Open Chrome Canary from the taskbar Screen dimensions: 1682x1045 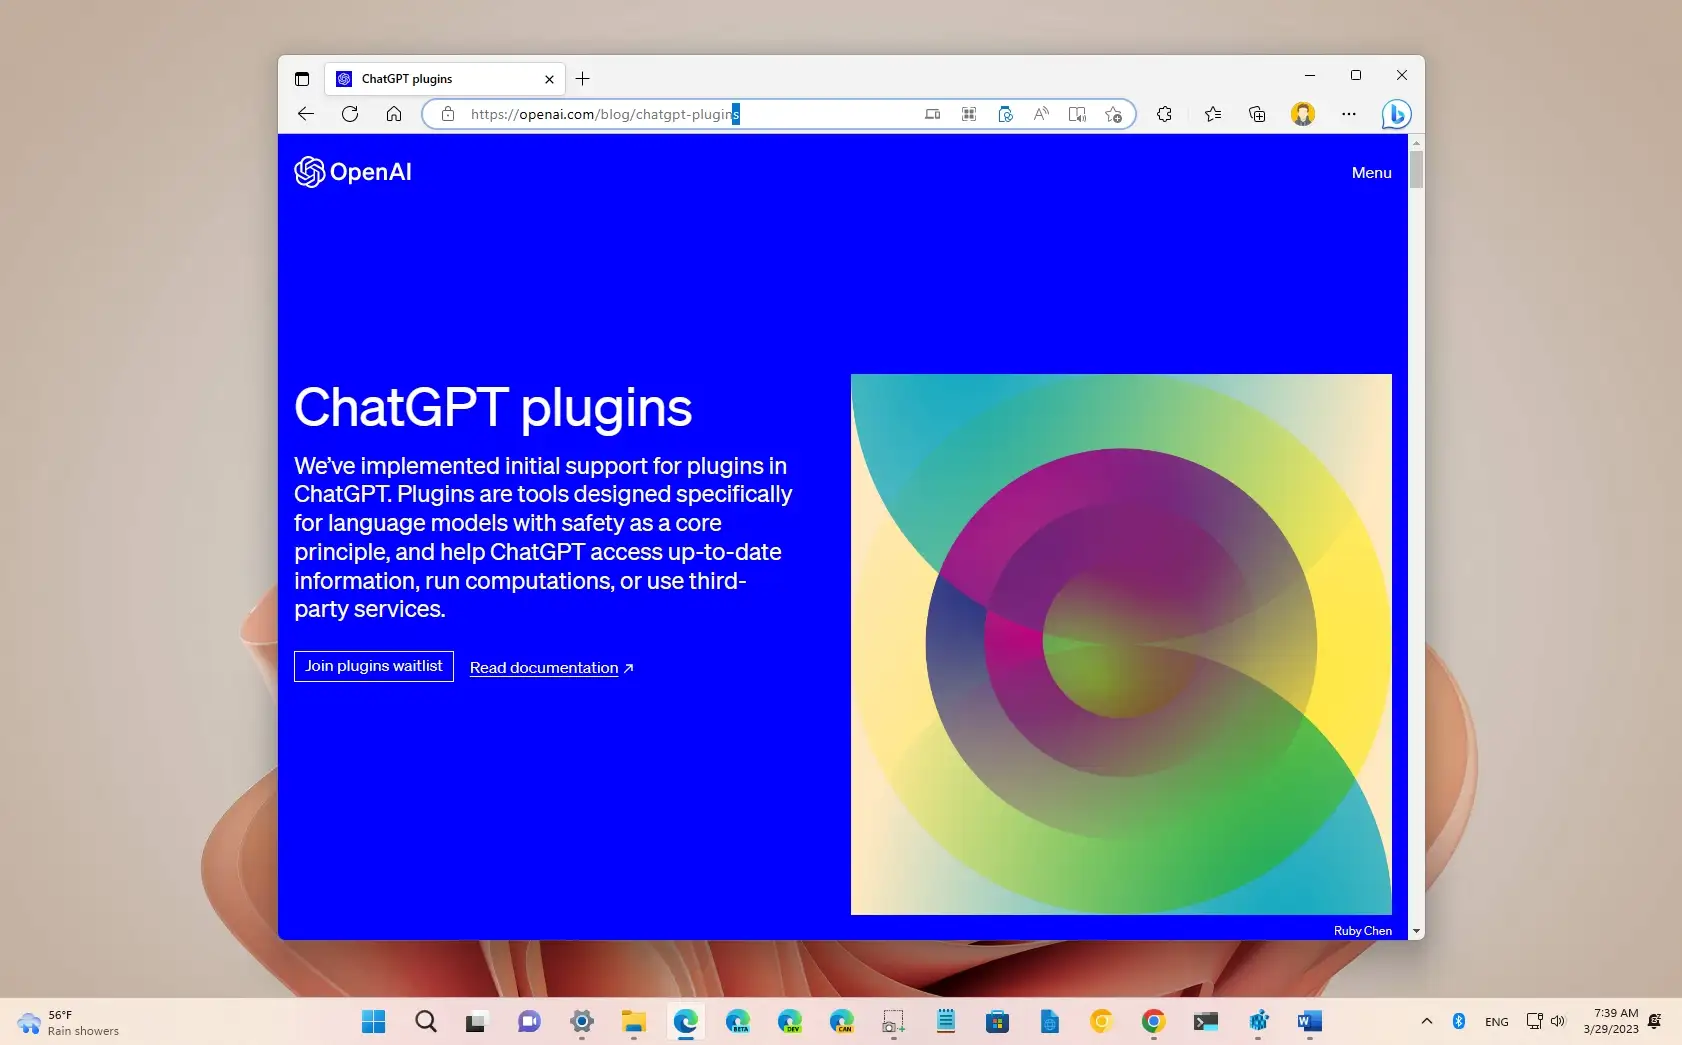pyautogui.click(x=1102, y=1021)
